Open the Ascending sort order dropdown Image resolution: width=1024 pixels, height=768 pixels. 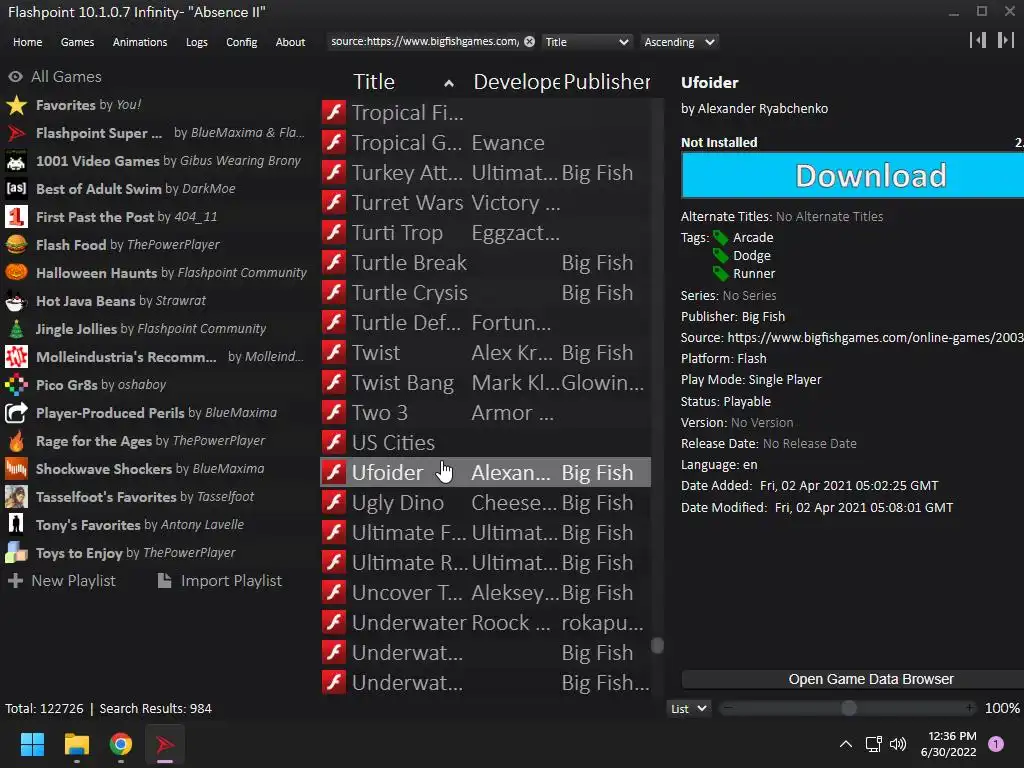point(679,42)
